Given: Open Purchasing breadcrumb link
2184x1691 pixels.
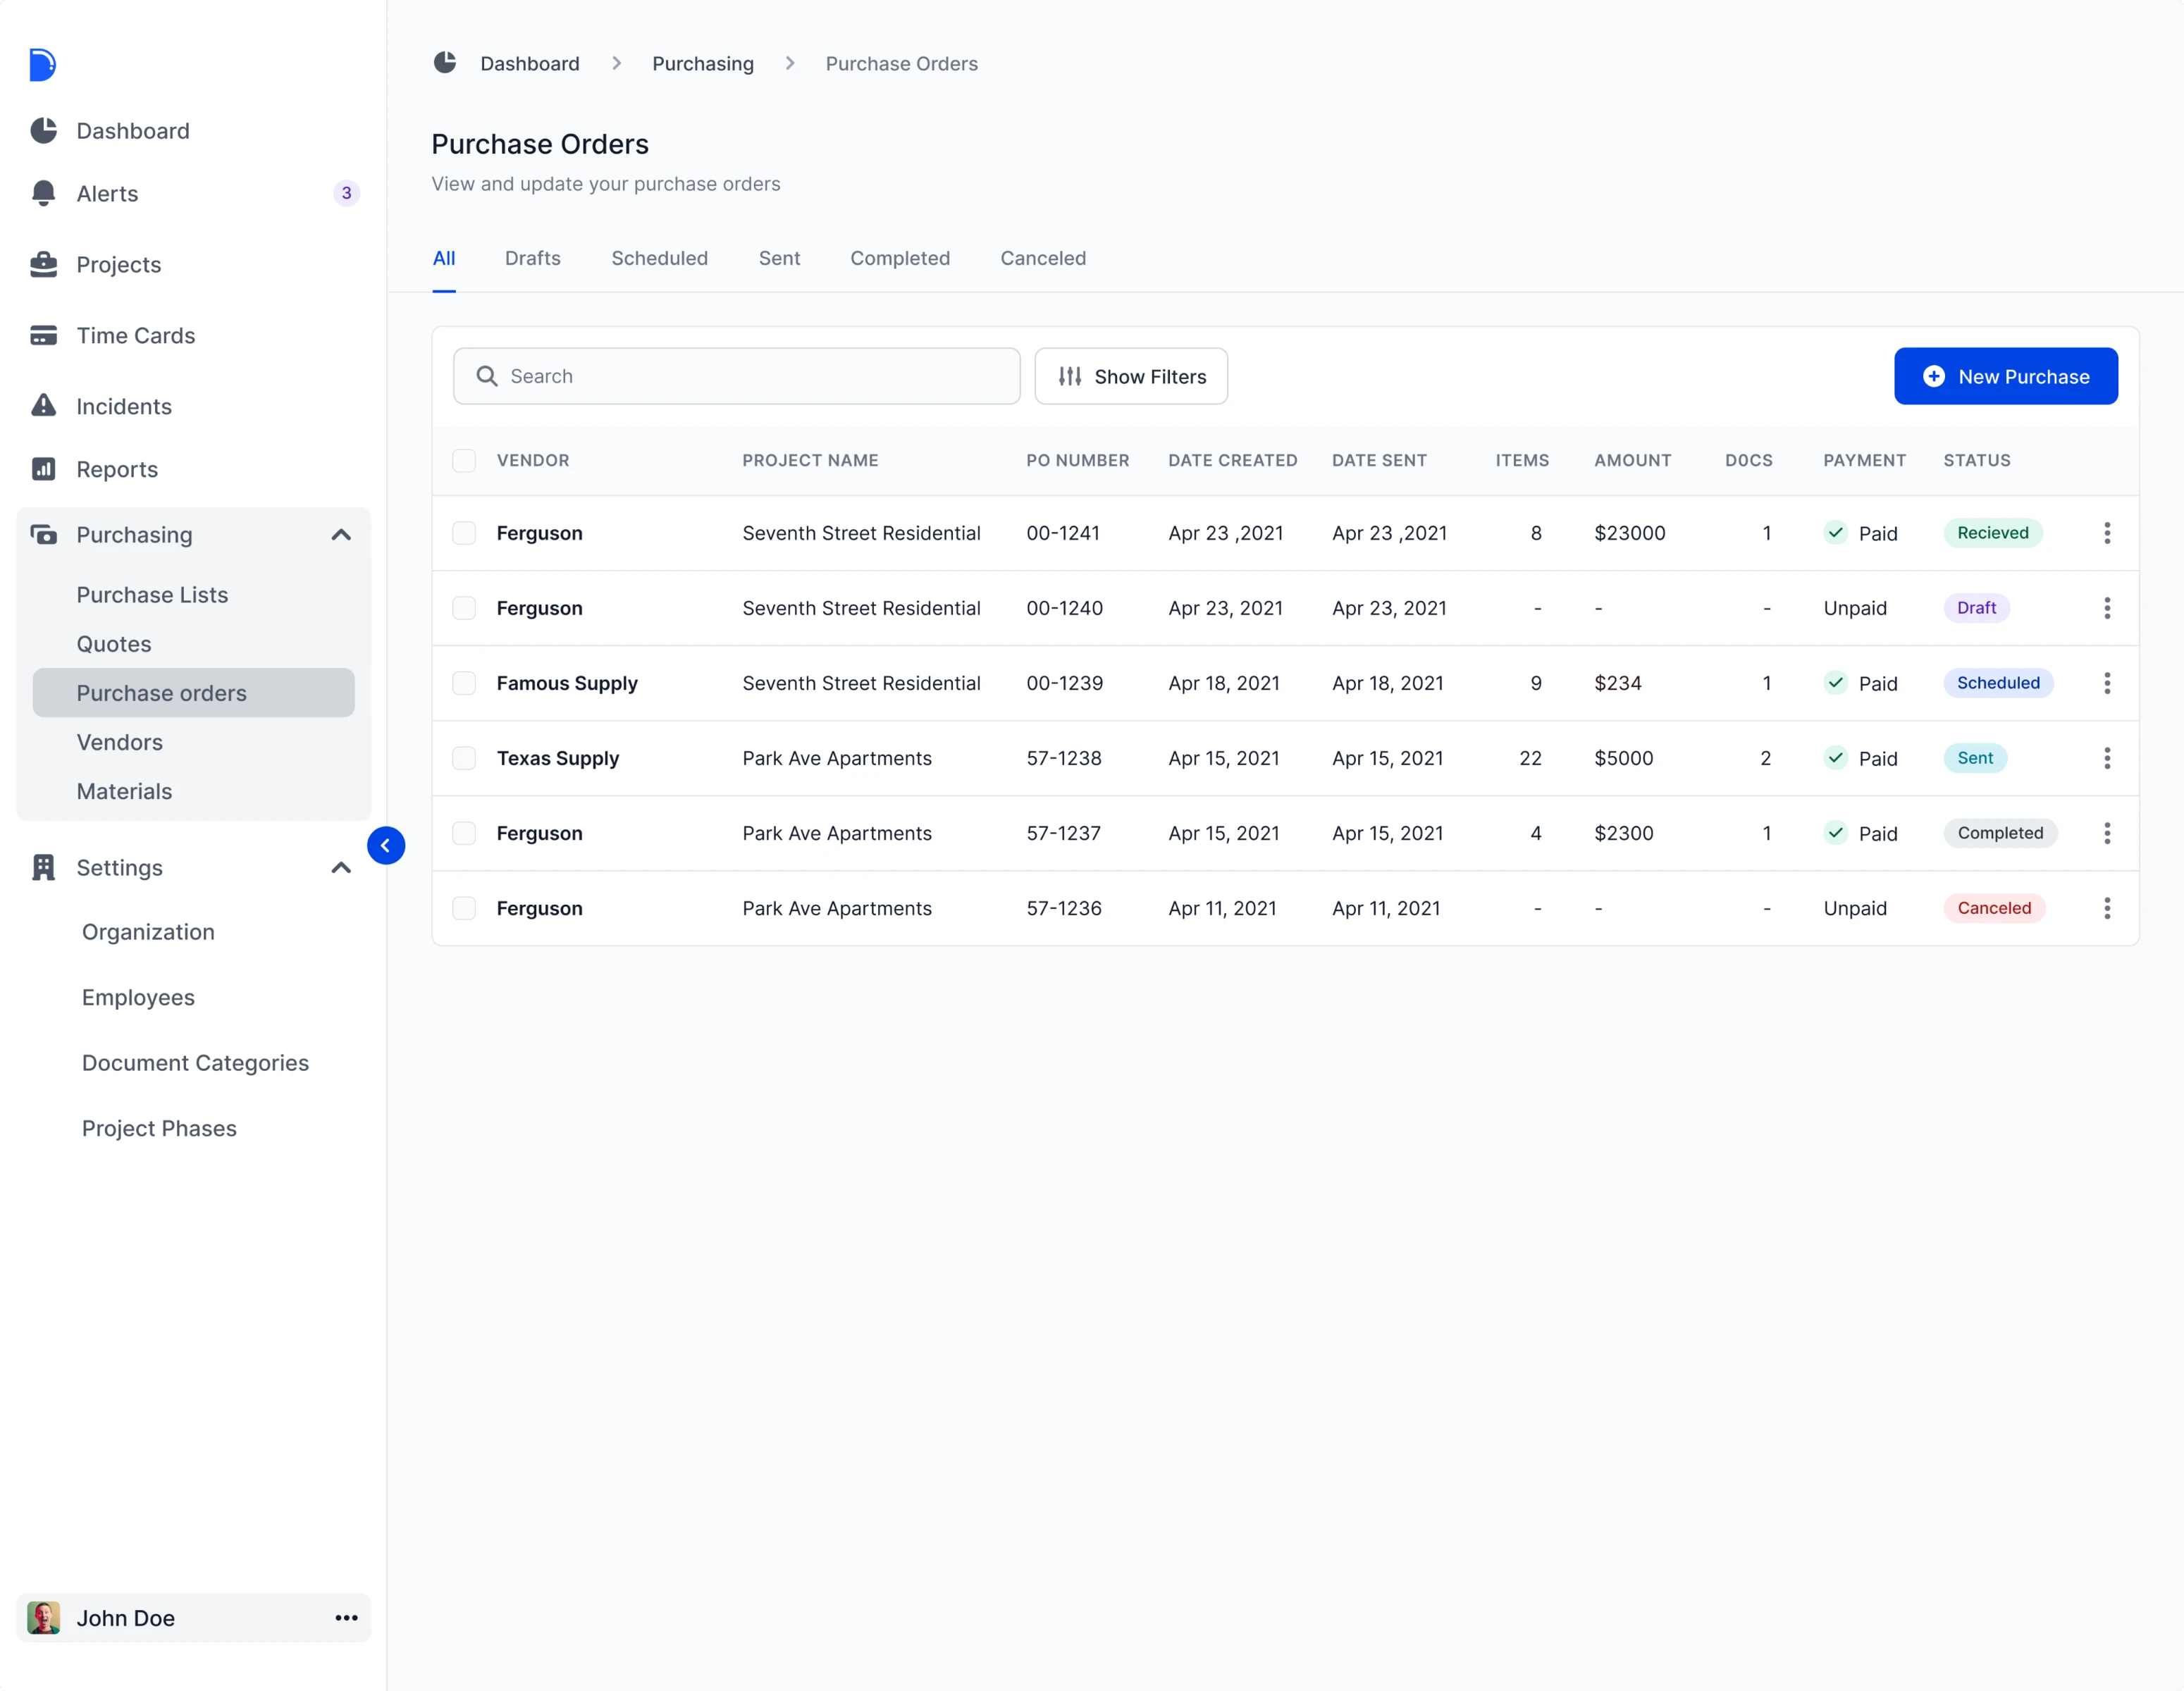Looking at the screenshot, I should tap(703, 64).
